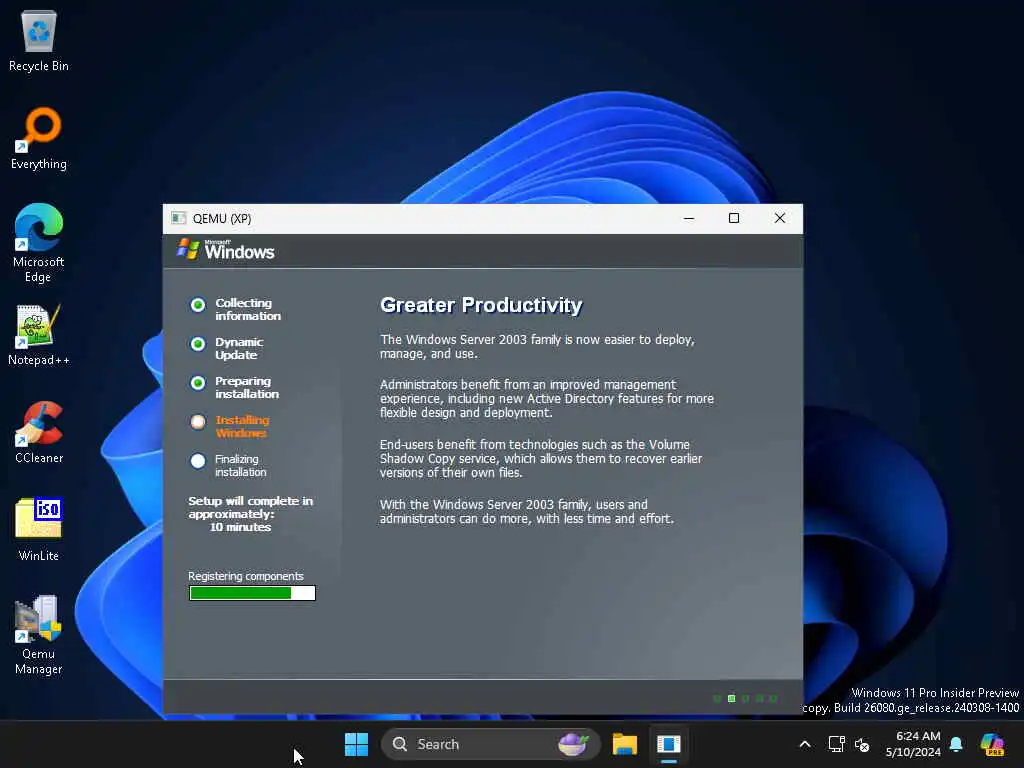Click the Windows Start button

tap(356, 744)
